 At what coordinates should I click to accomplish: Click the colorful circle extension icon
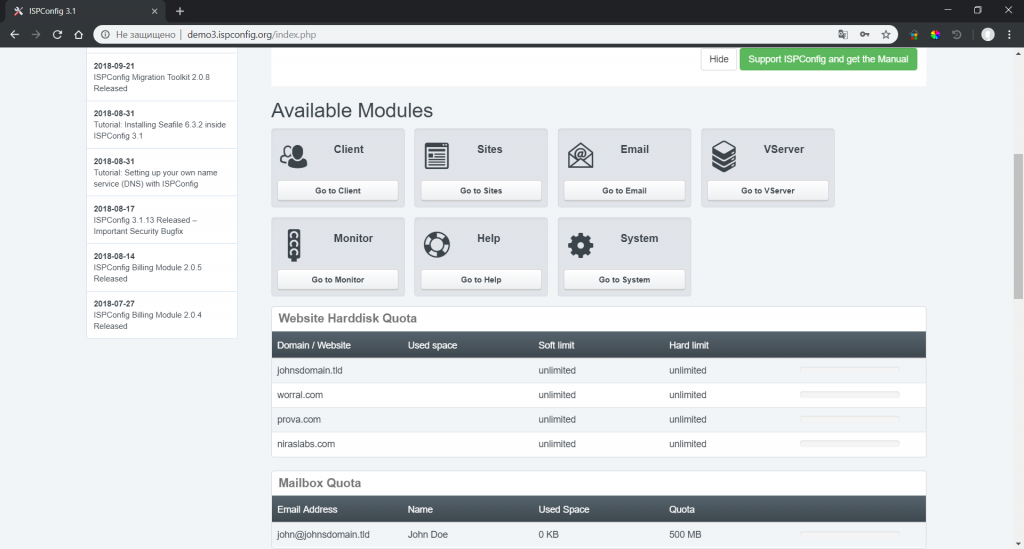point(935,35)
